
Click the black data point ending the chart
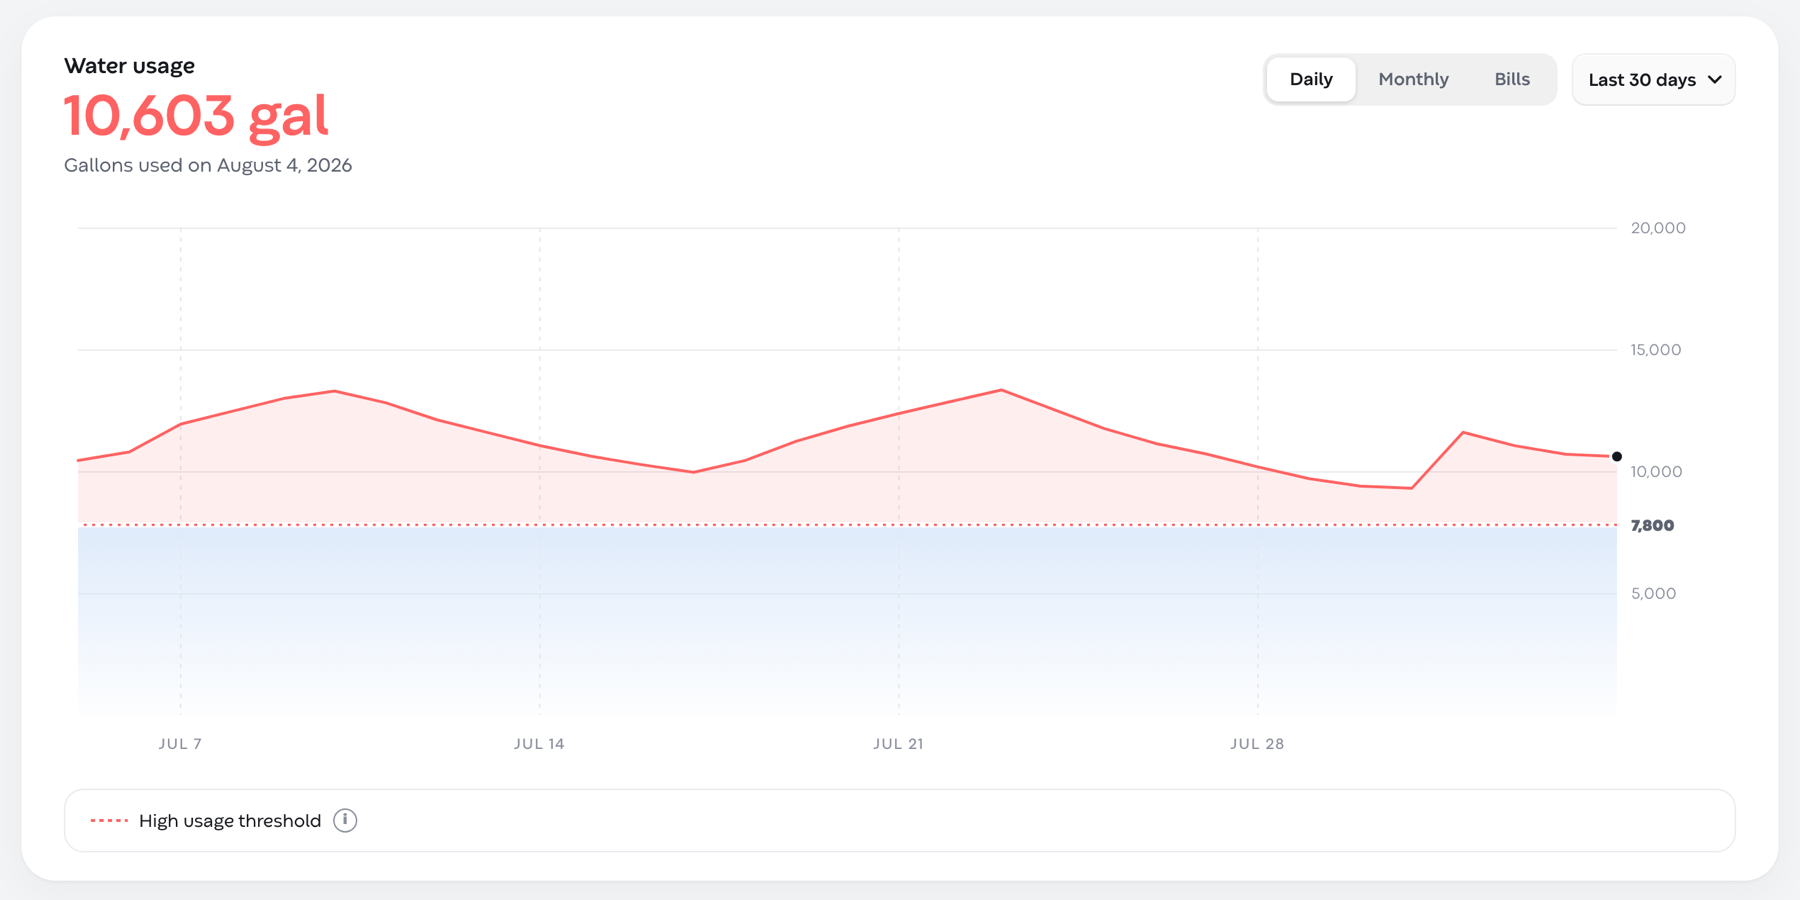[x=1617, y=456]
